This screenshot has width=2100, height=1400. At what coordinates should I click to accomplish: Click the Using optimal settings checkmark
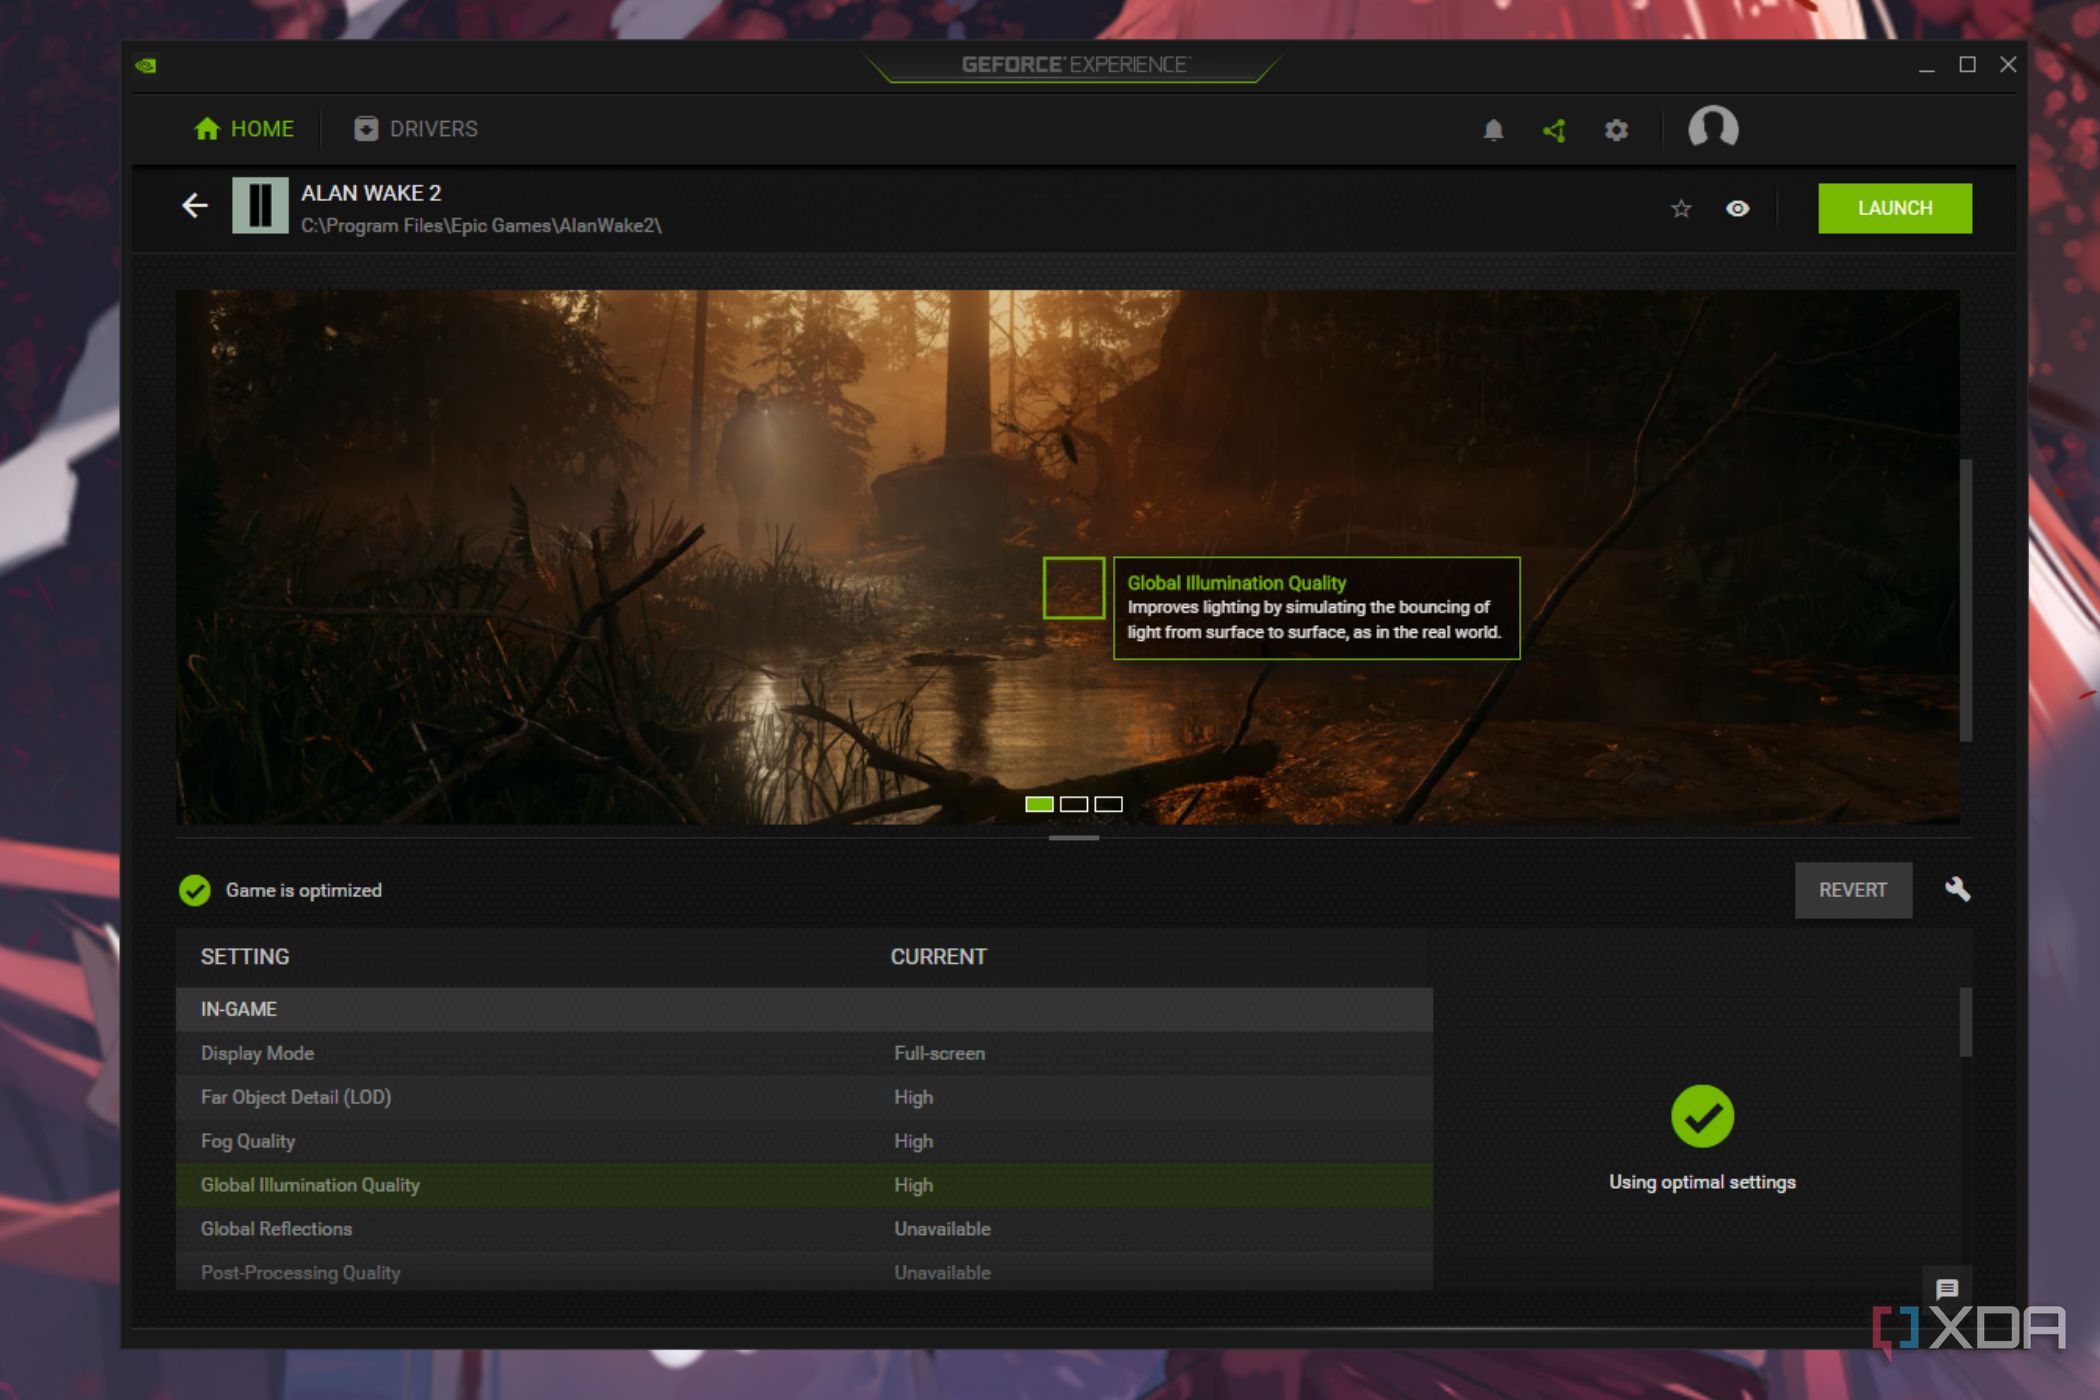coord(1702,1116)
